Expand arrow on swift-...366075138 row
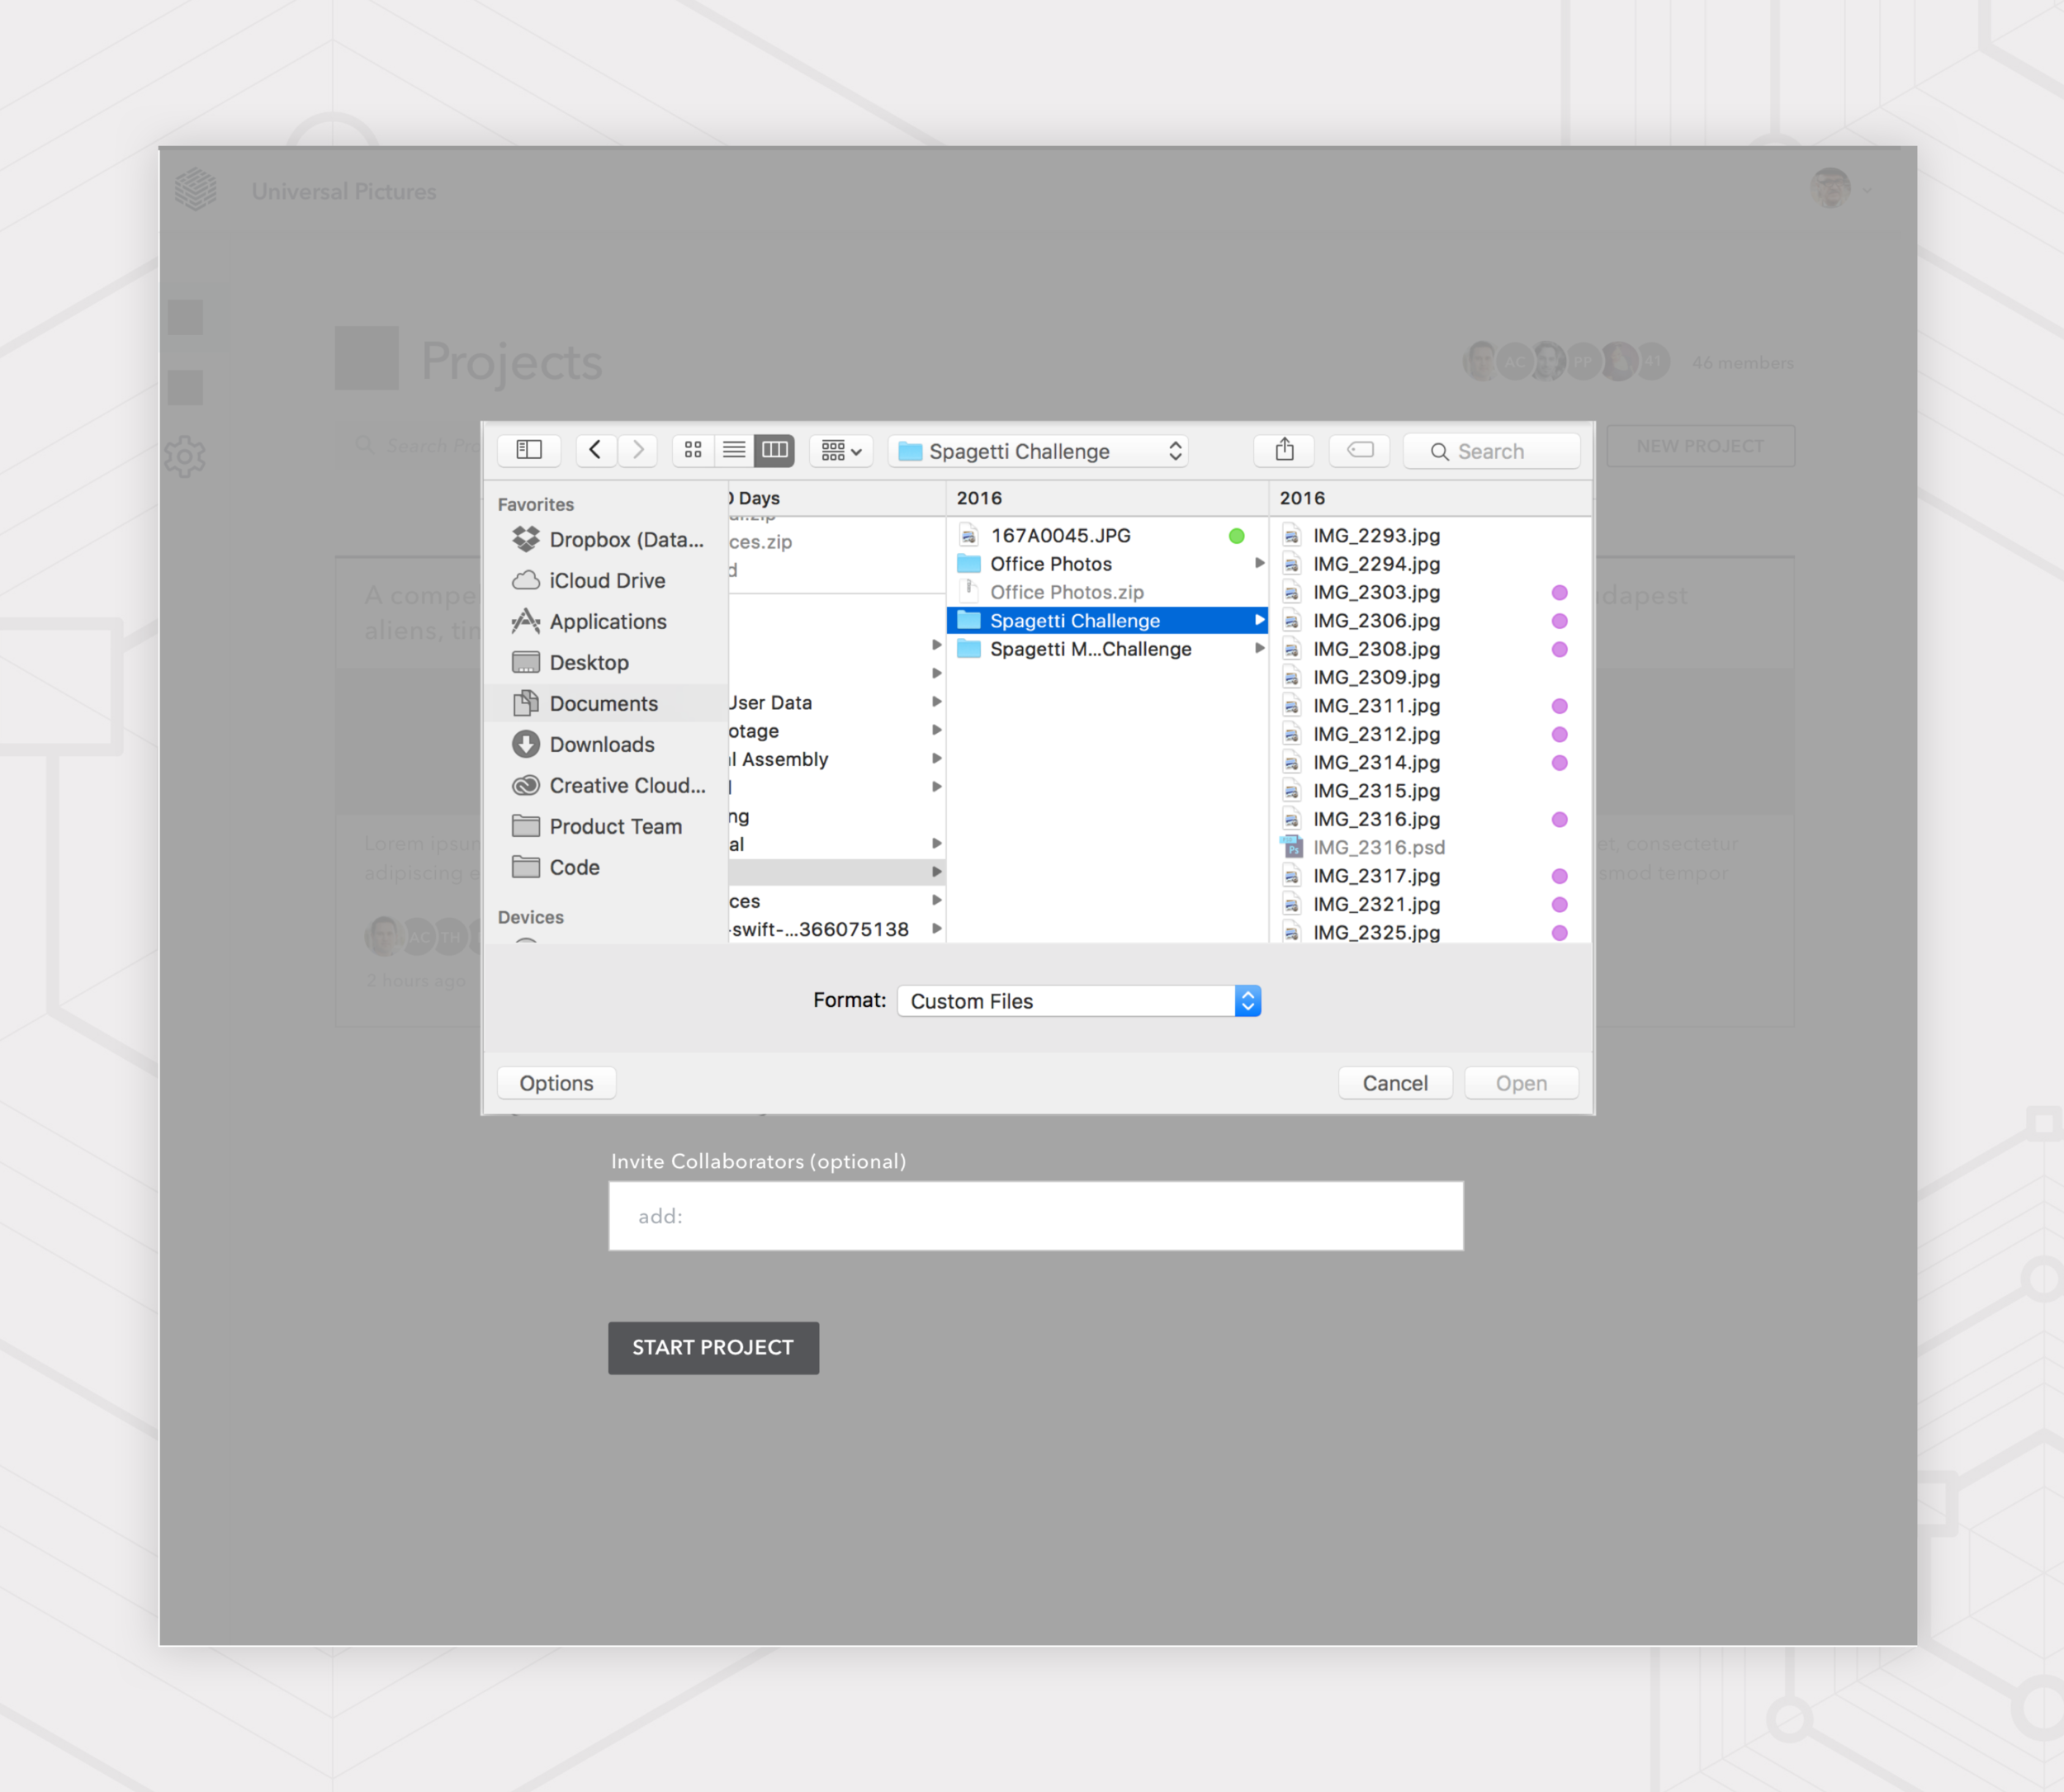The image size is (2064, 1792). pos(936,928)
